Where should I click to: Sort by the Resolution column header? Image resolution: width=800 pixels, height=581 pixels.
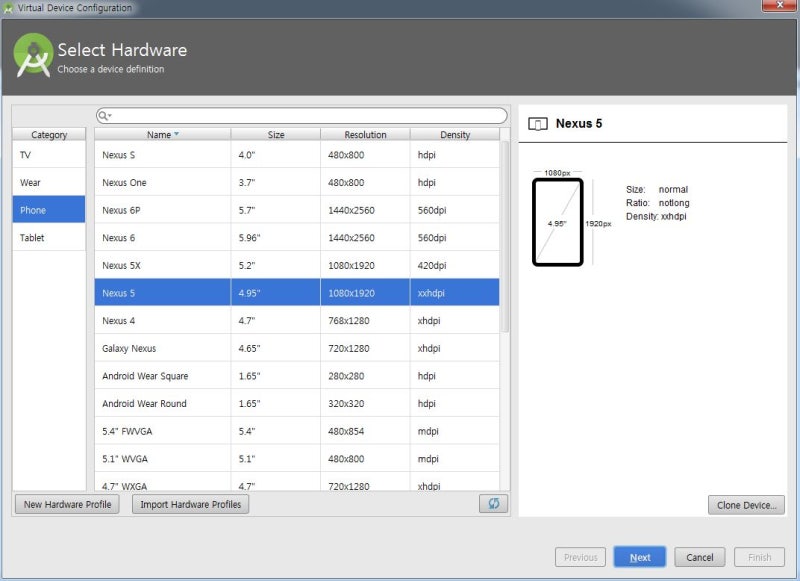(365, 135)
